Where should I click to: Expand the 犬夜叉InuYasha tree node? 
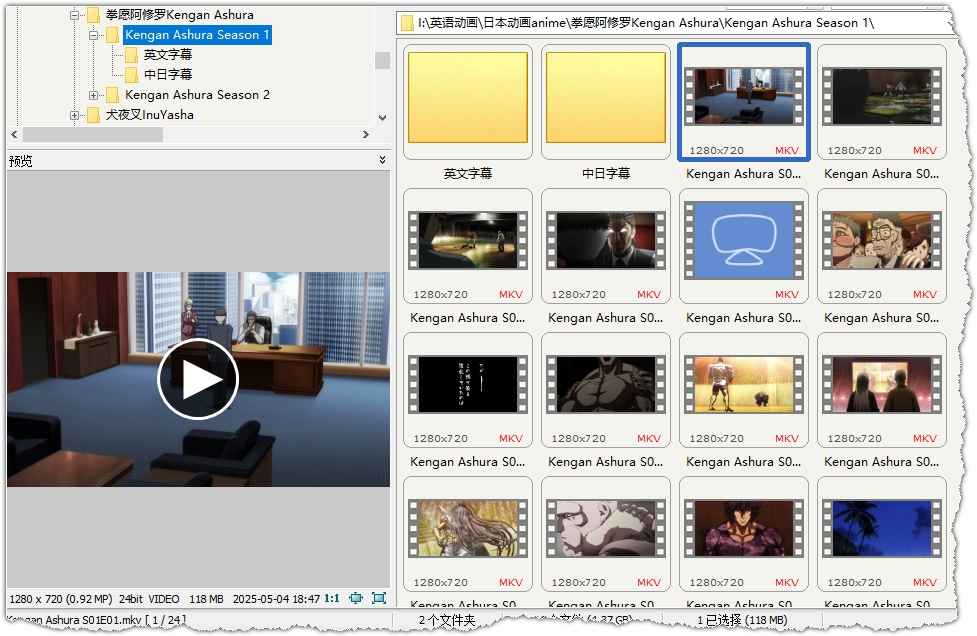point(75,115)
